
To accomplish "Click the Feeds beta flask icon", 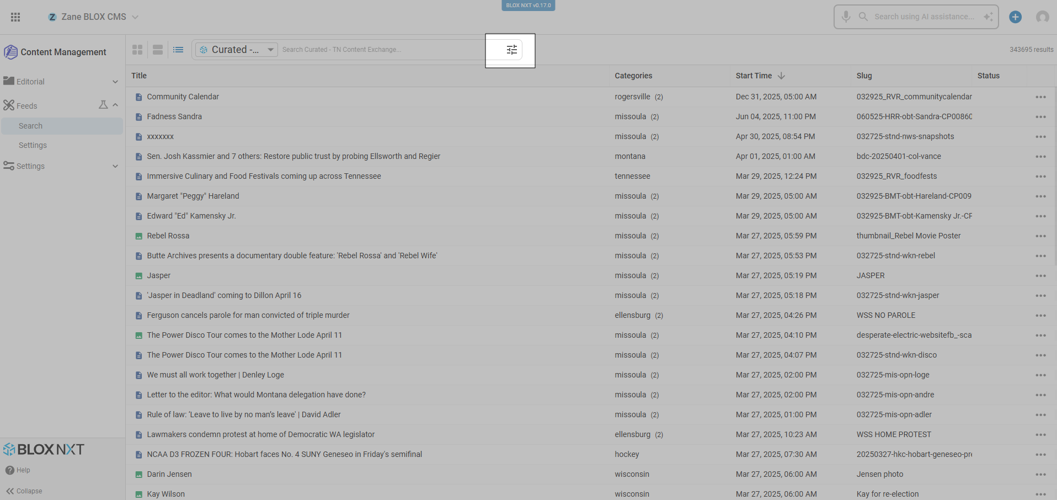I will click(103, 105).
